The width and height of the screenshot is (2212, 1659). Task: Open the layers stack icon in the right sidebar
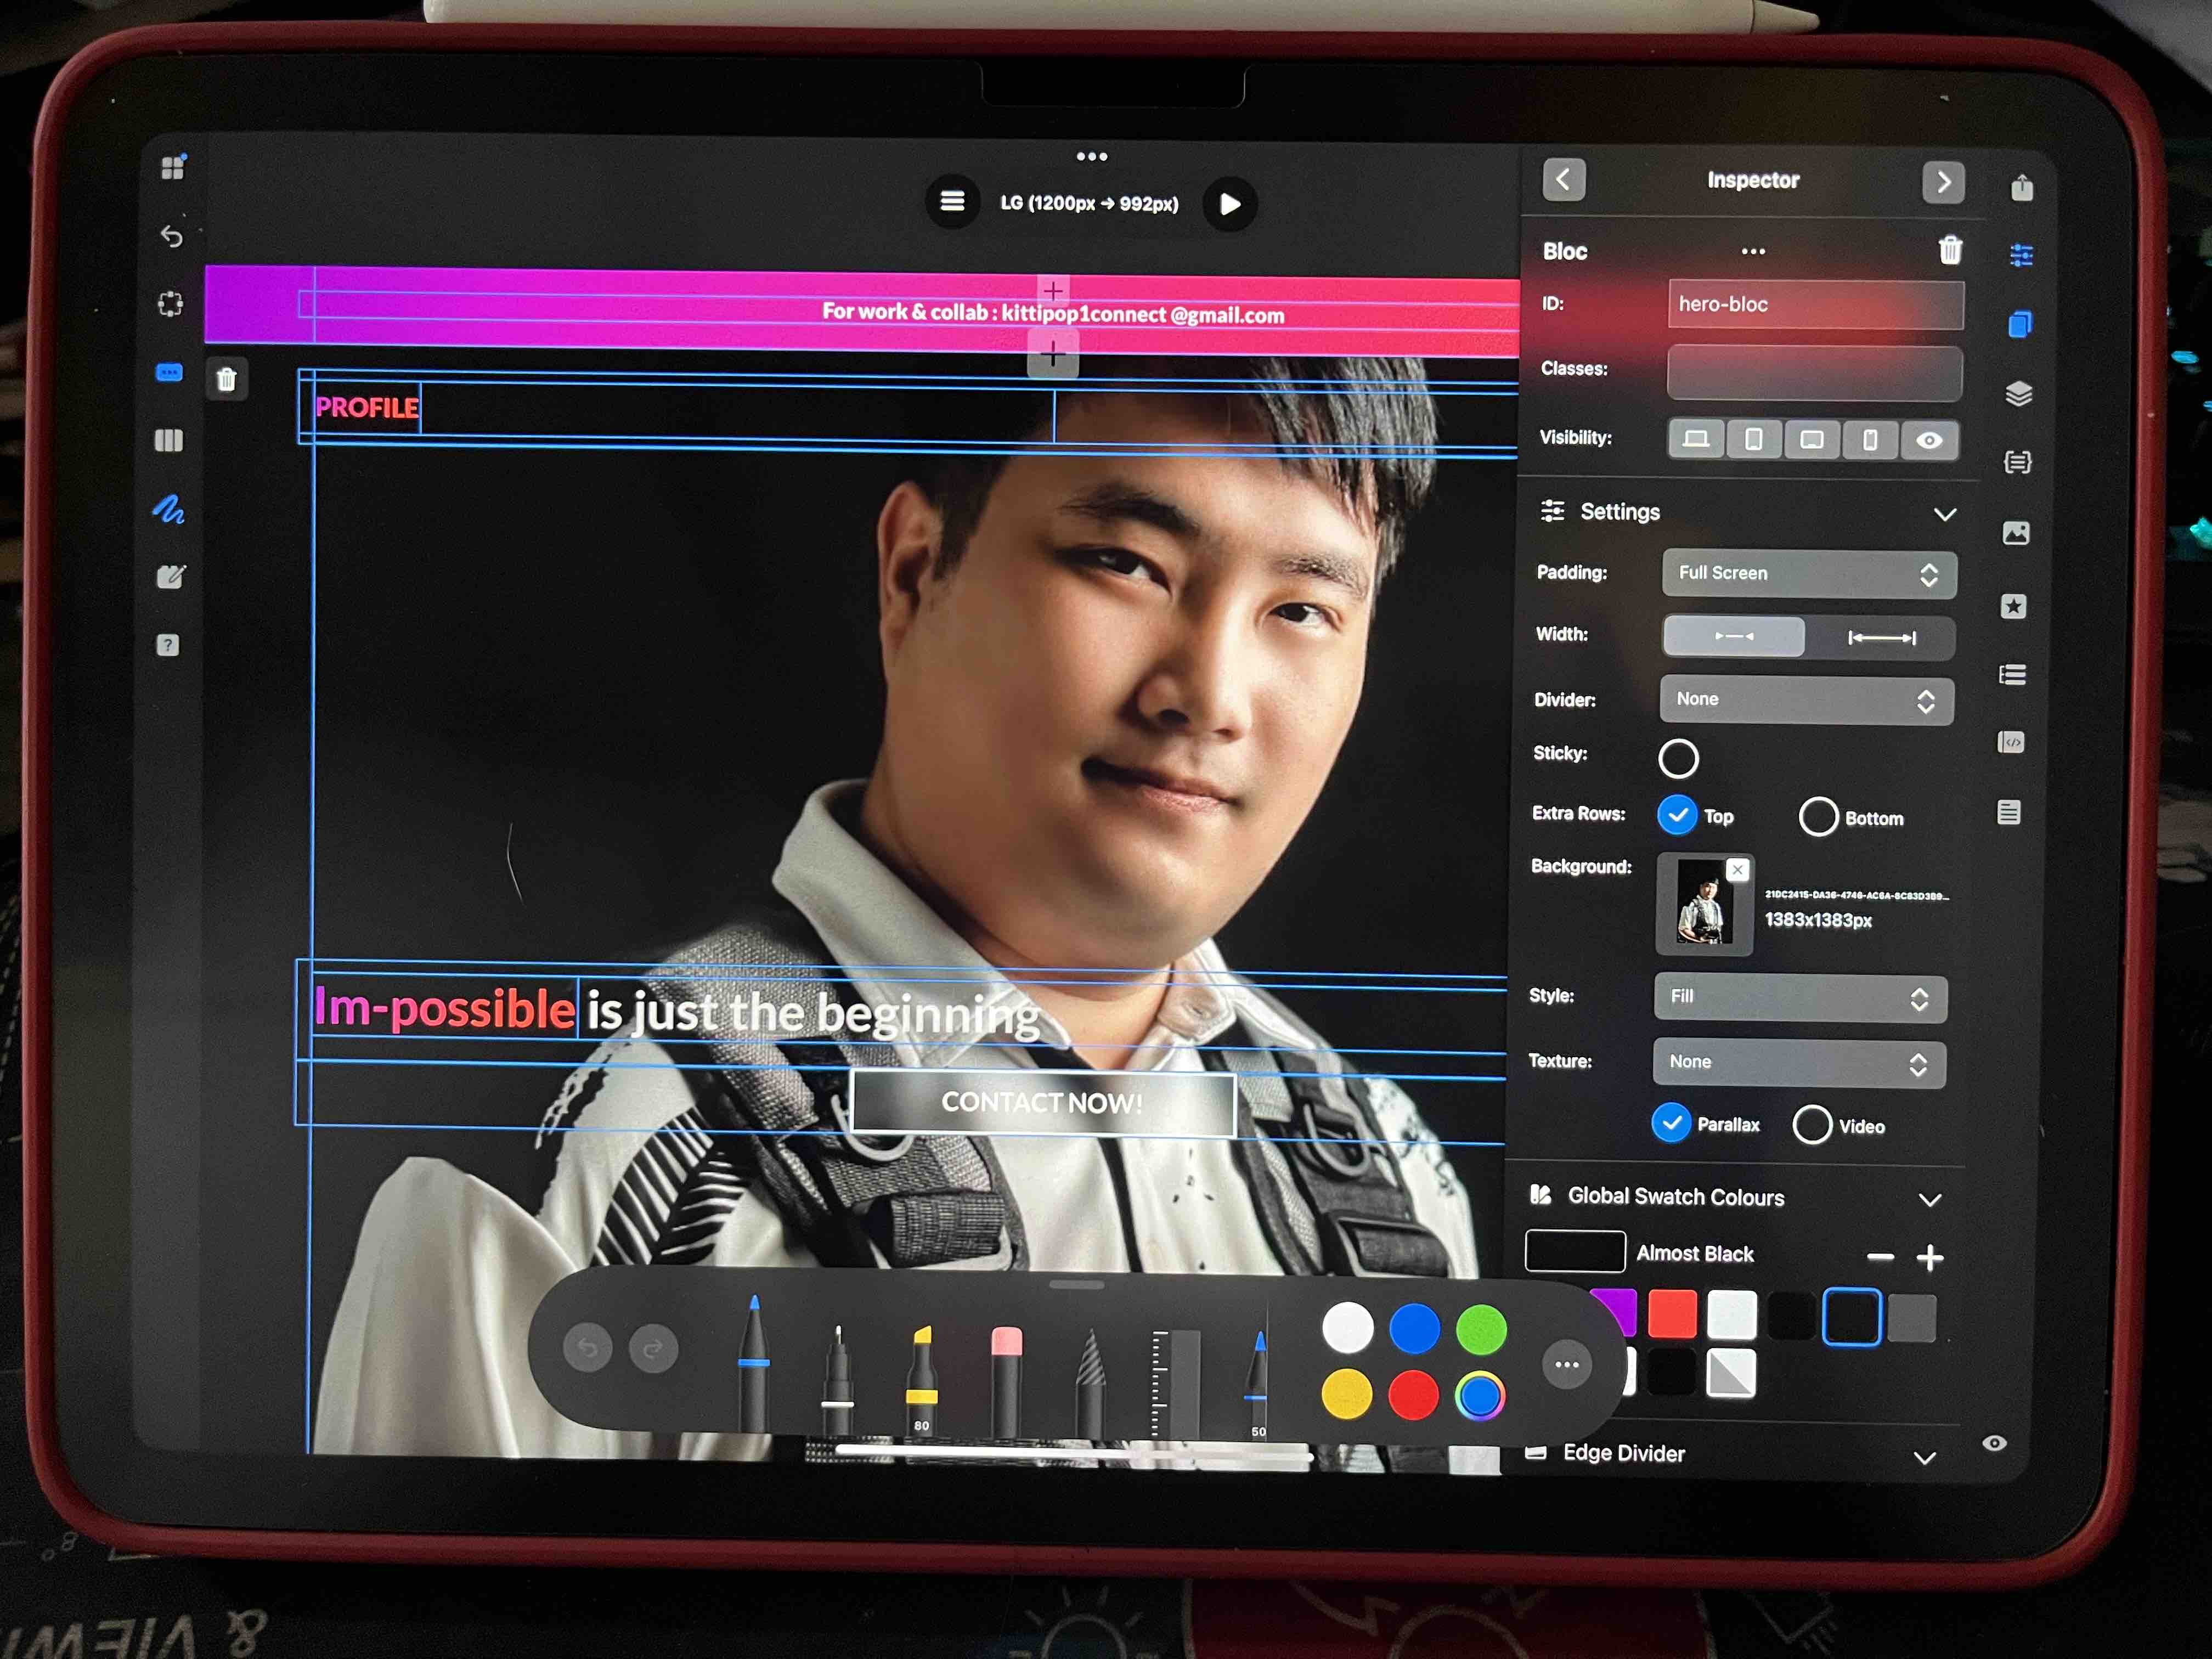2018,394
